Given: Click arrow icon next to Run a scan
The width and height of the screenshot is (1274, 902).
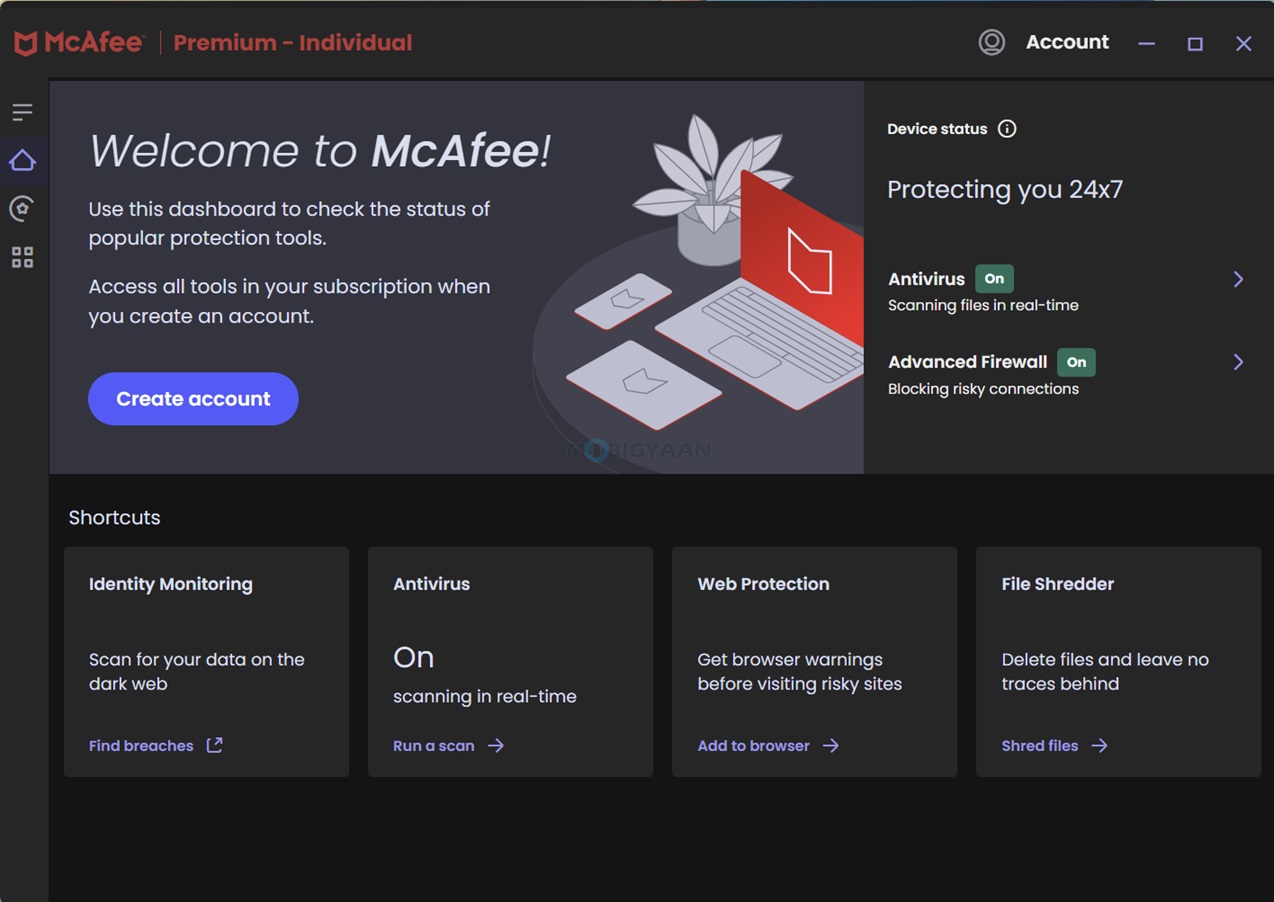Looking at the screenshot, I should pyautogui.click(x=496, y=746).
